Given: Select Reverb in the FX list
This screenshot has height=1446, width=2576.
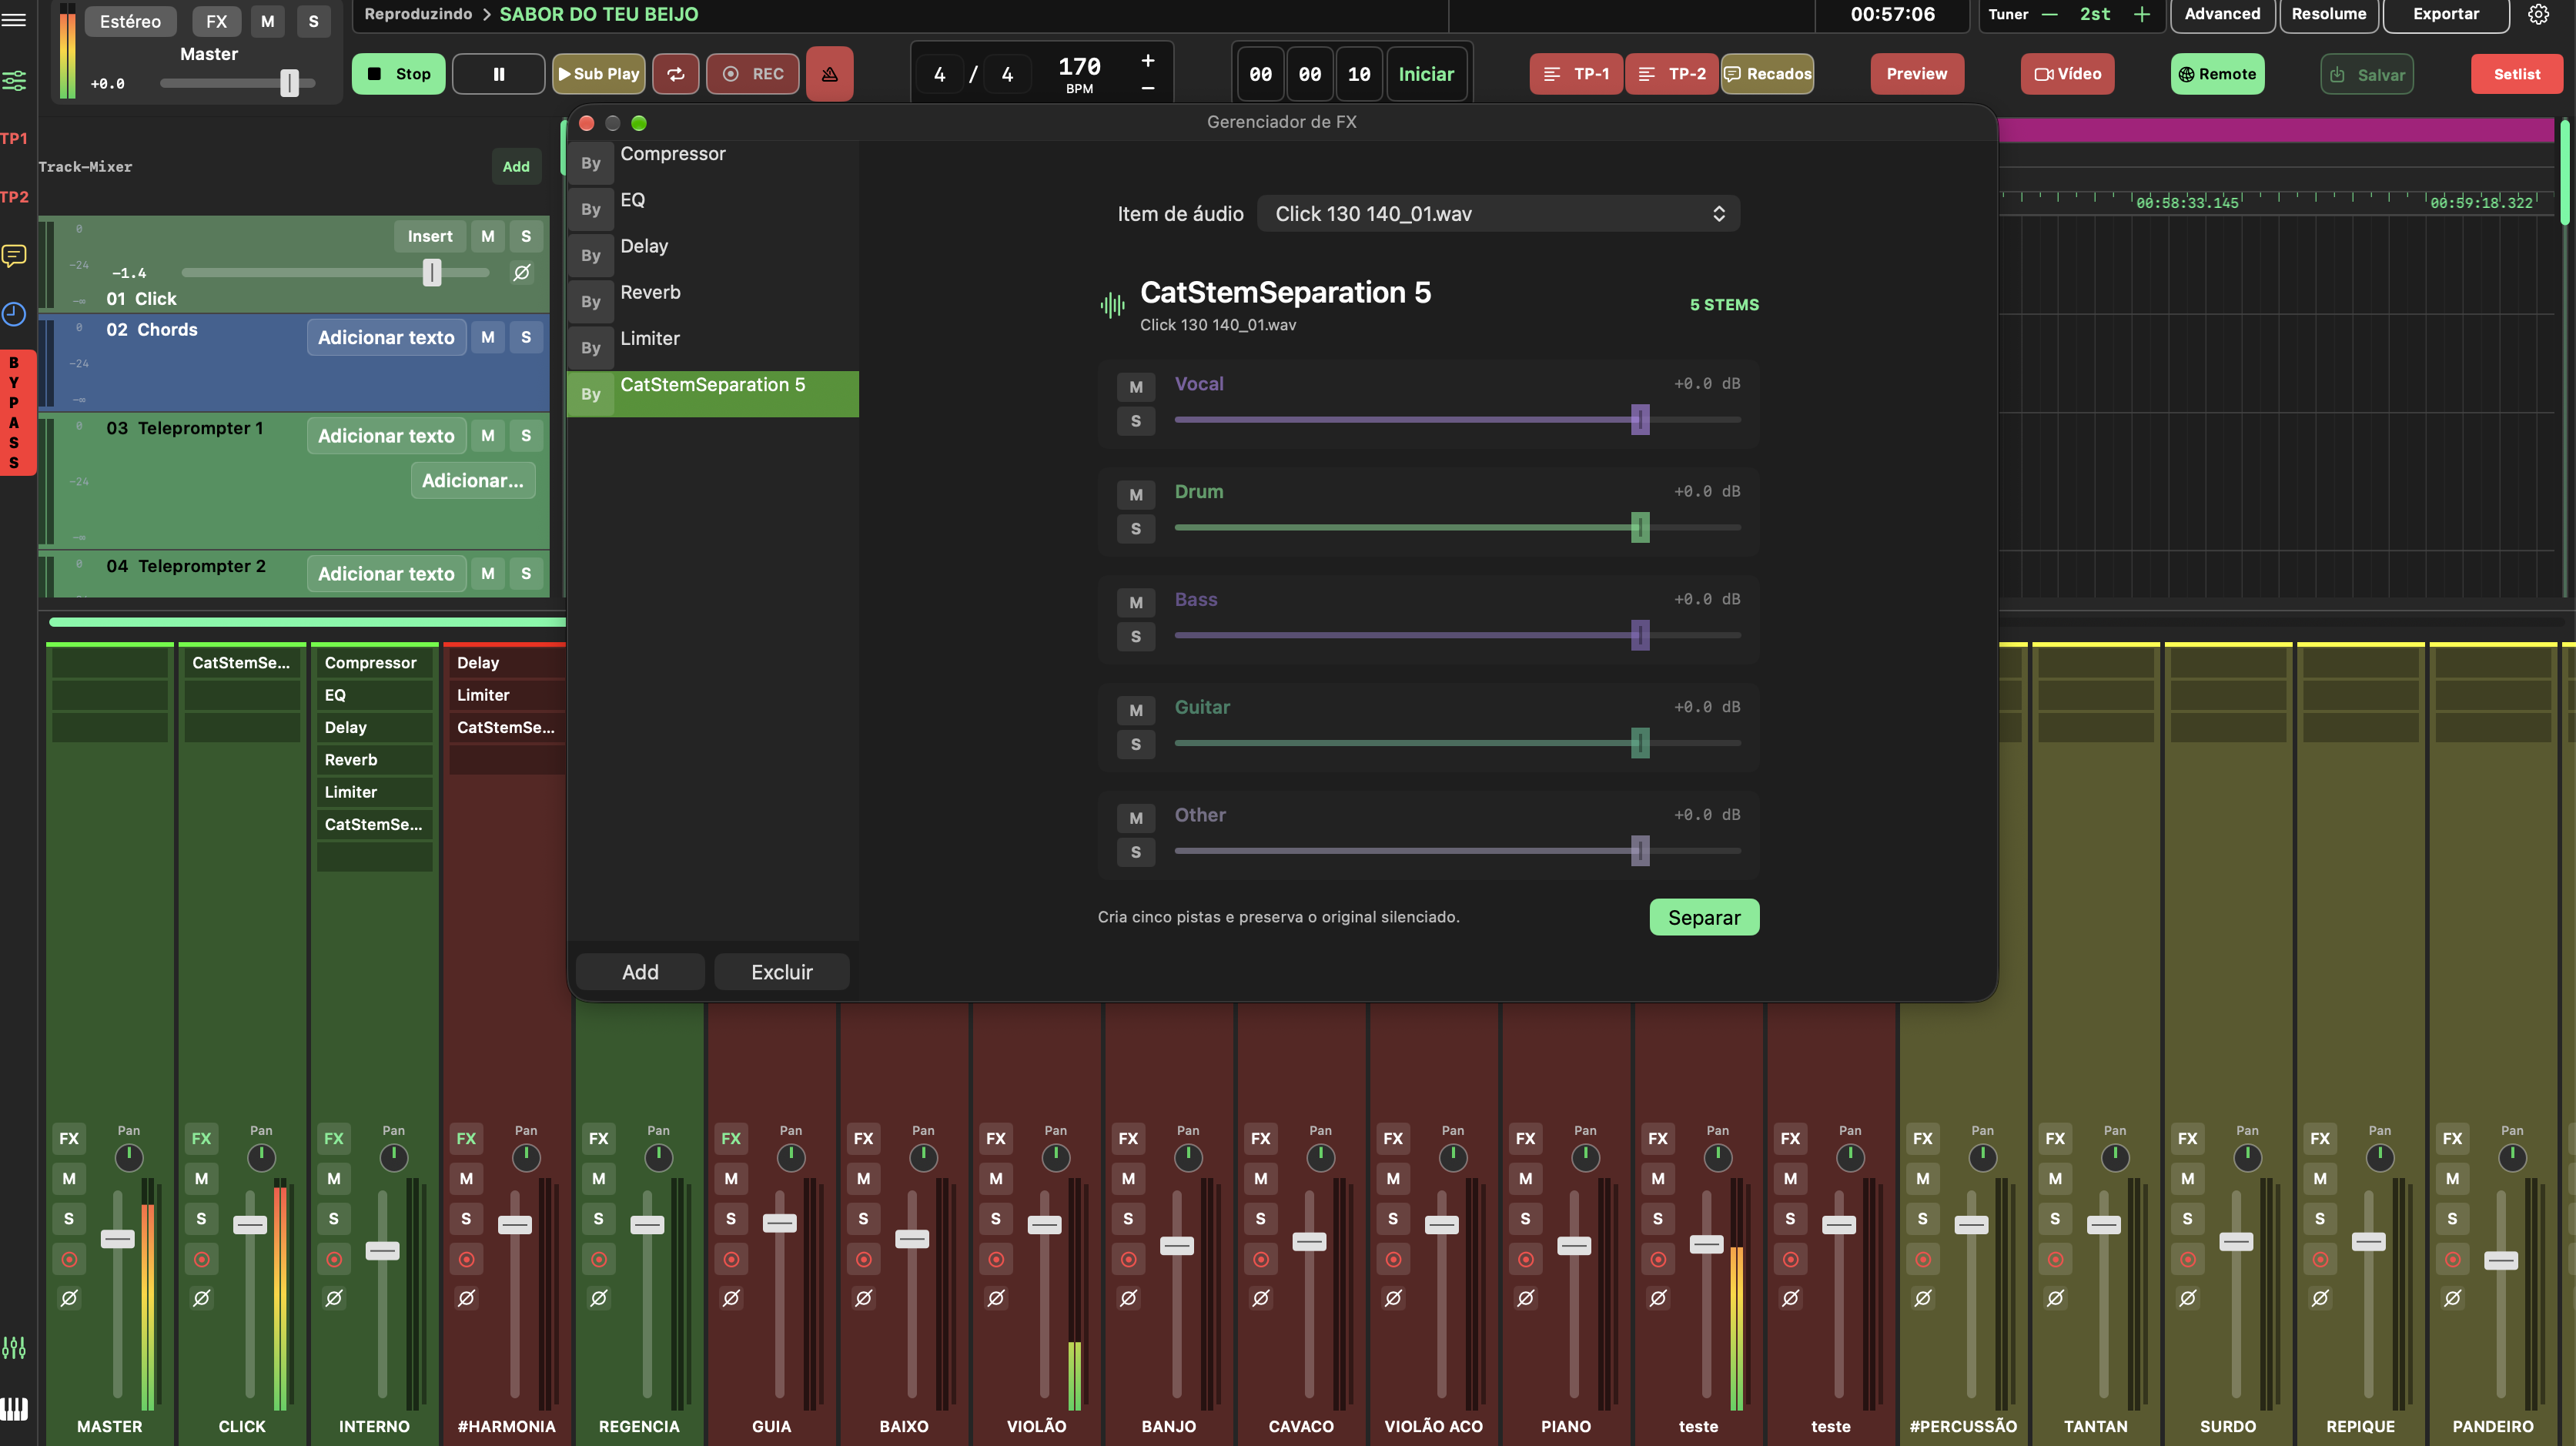Looking at the screenshot, I should 712,301.
